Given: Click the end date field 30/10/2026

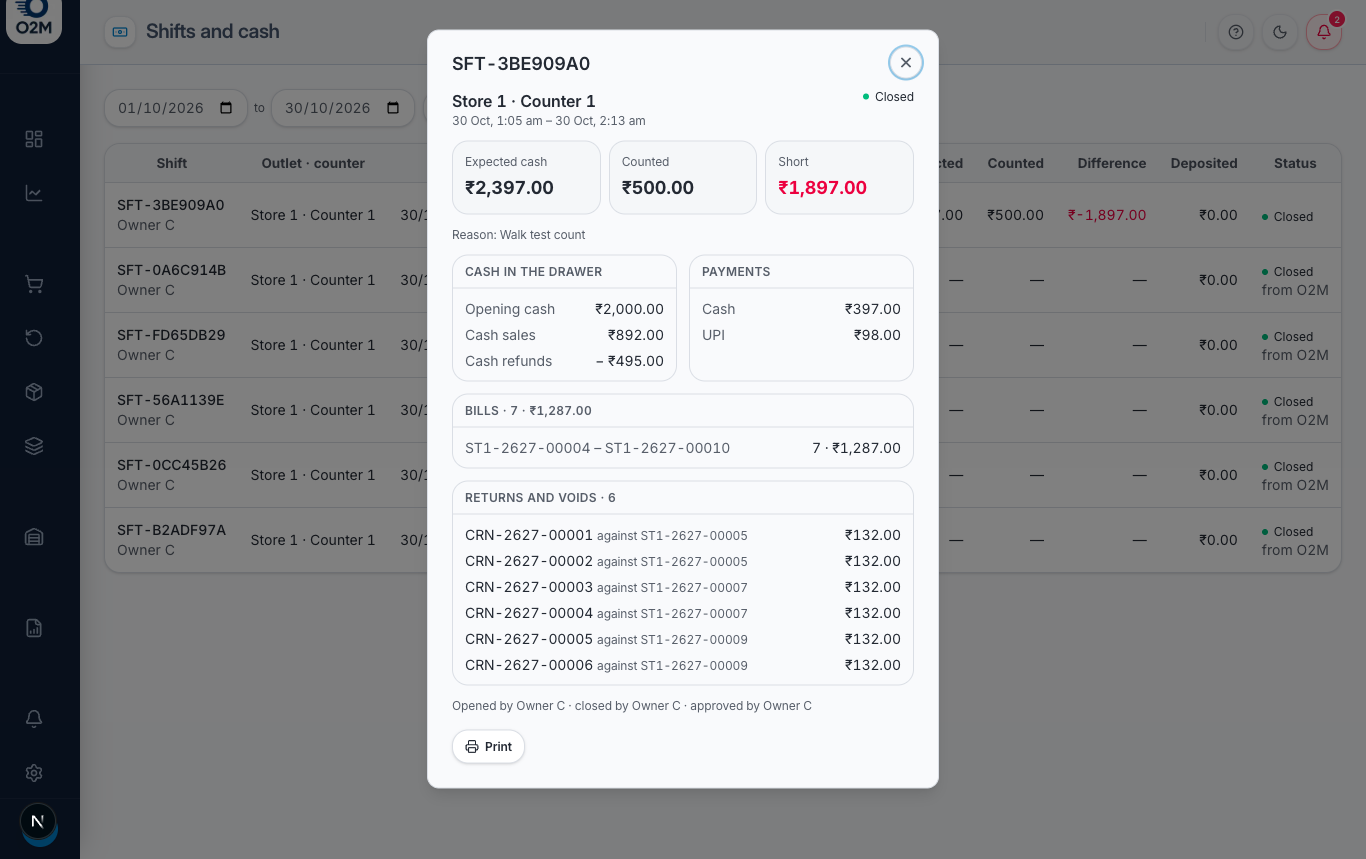Looking at the screenshot, I should [x=343, y=108].
